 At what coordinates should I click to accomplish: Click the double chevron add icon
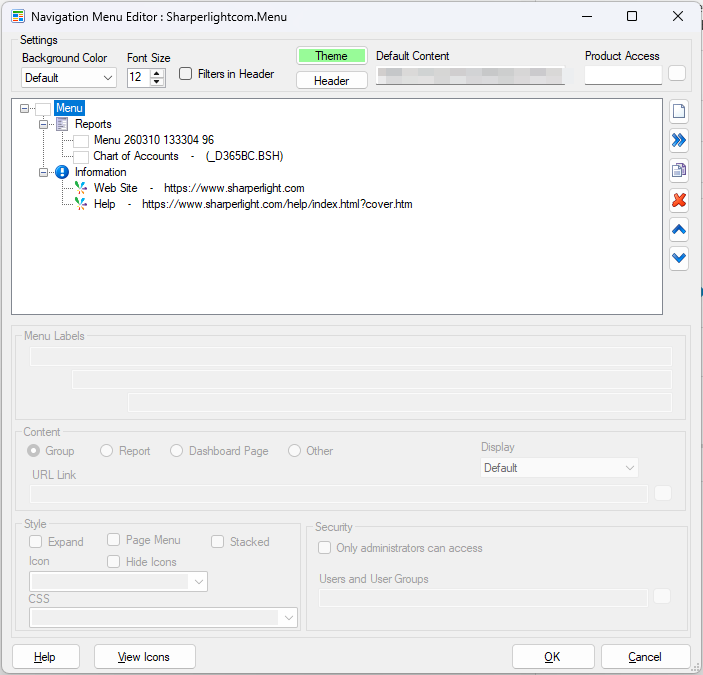(679, 141)
